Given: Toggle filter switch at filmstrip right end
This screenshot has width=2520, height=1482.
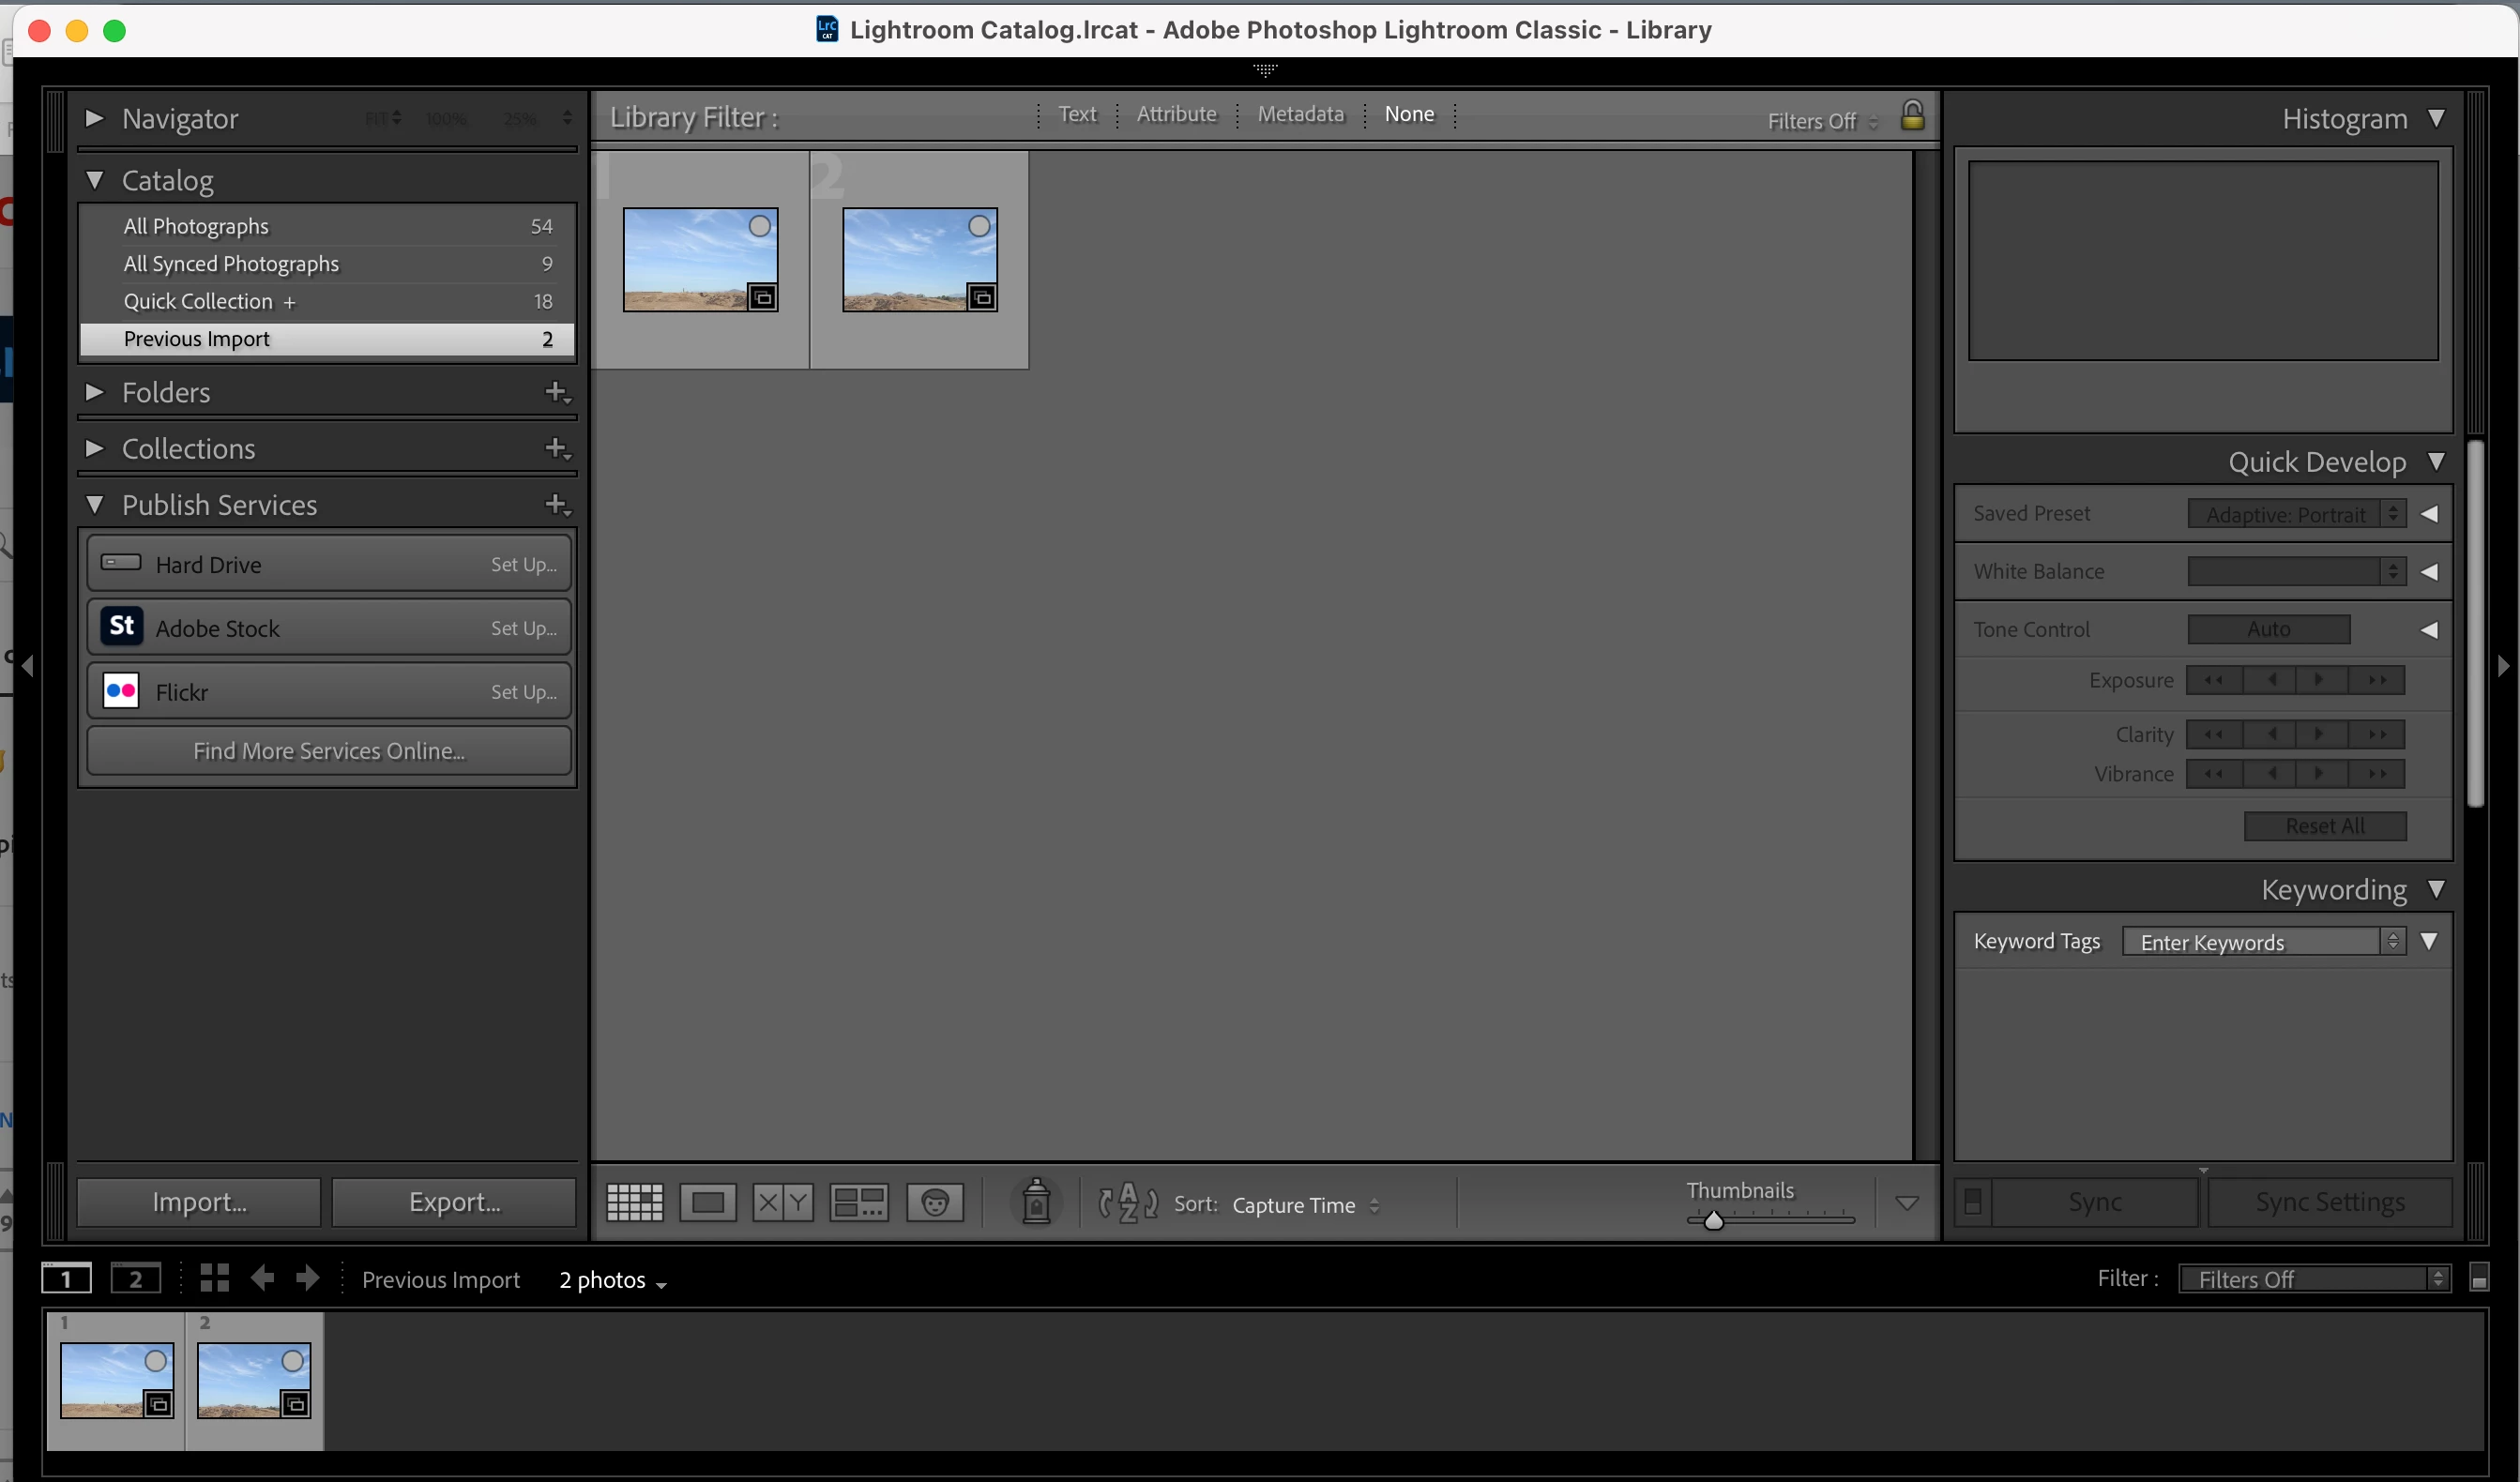Looking at the screenshot, I should tap(2478, 1278).
